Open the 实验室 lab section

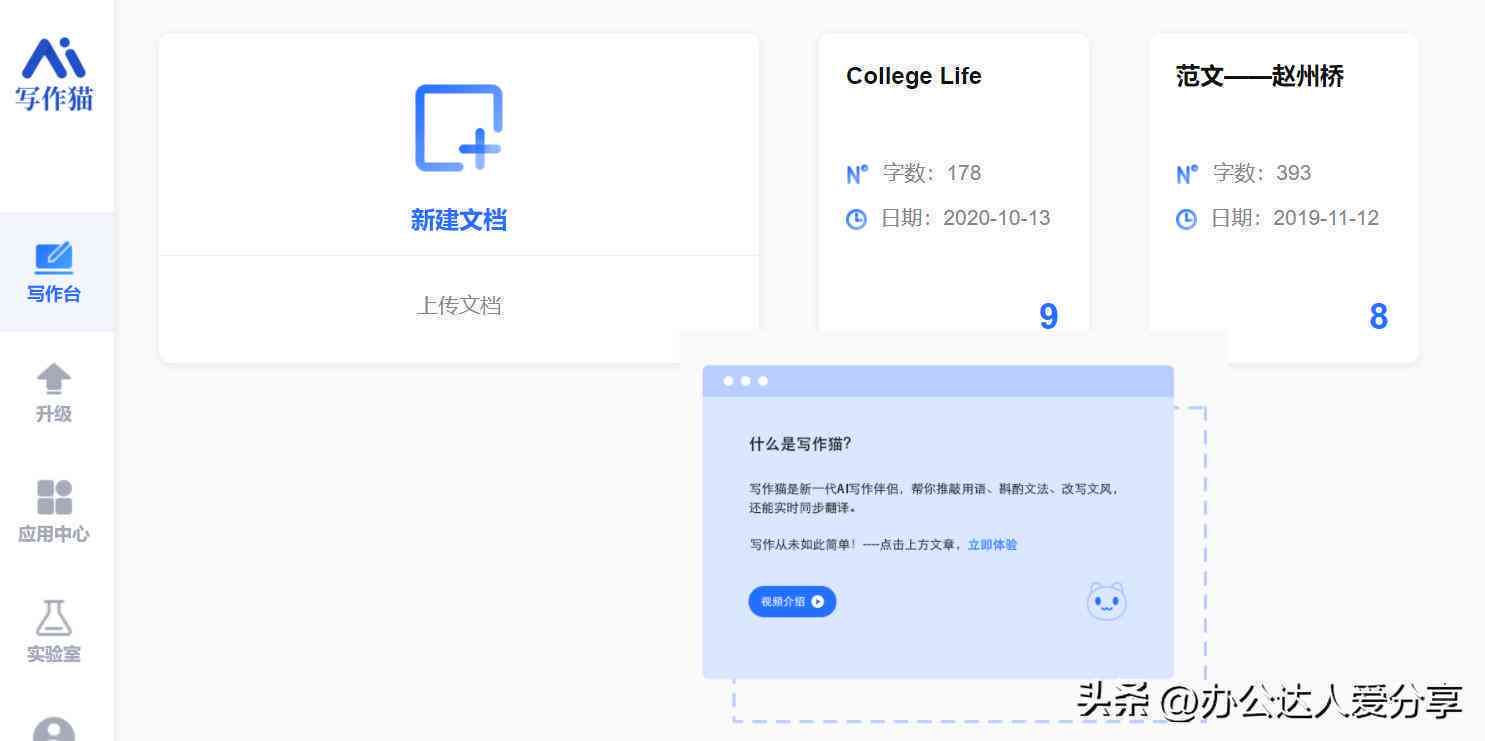54,632
